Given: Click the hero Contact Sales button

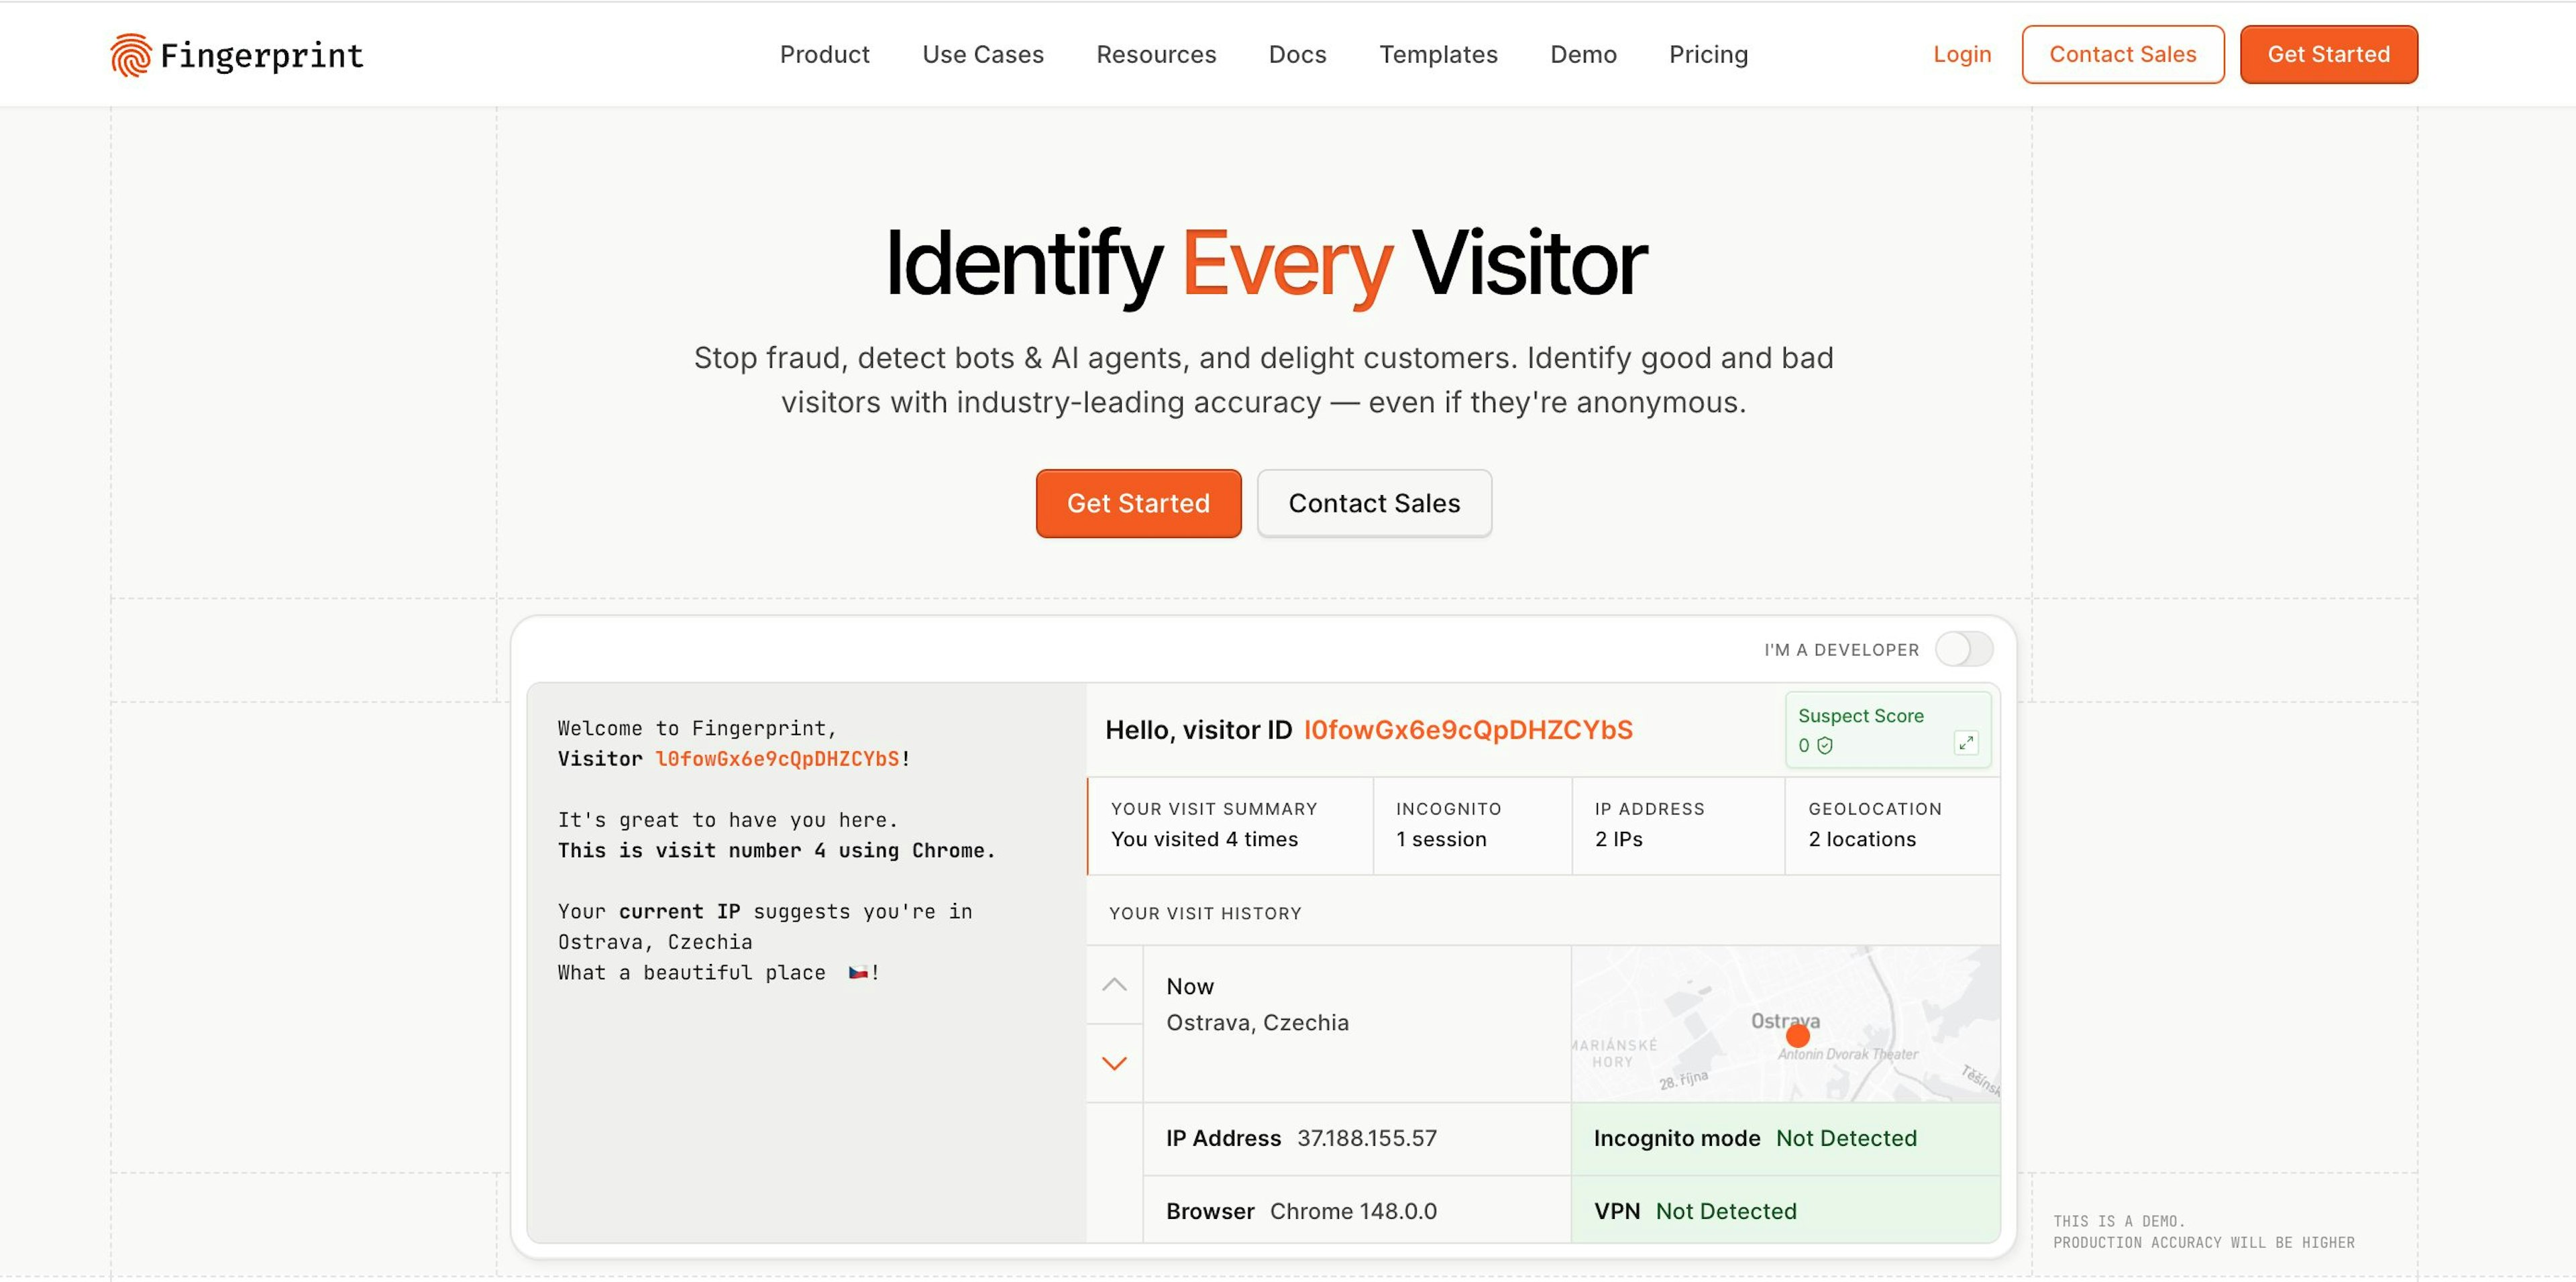Looking at the screenshot, I should click(x=1374, y=503).
